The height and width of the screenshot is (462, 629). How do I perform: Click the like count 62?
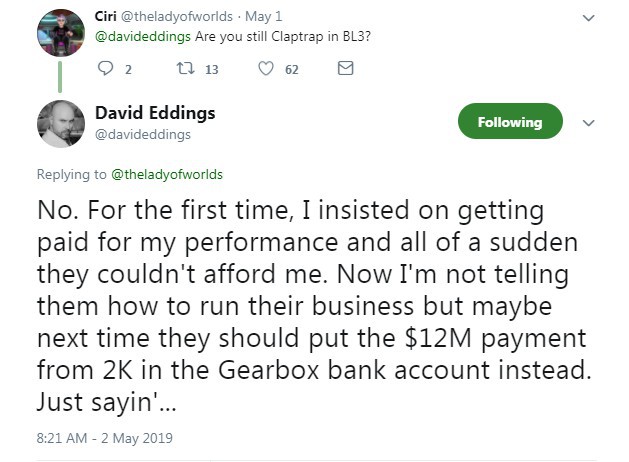click(292, 70)
